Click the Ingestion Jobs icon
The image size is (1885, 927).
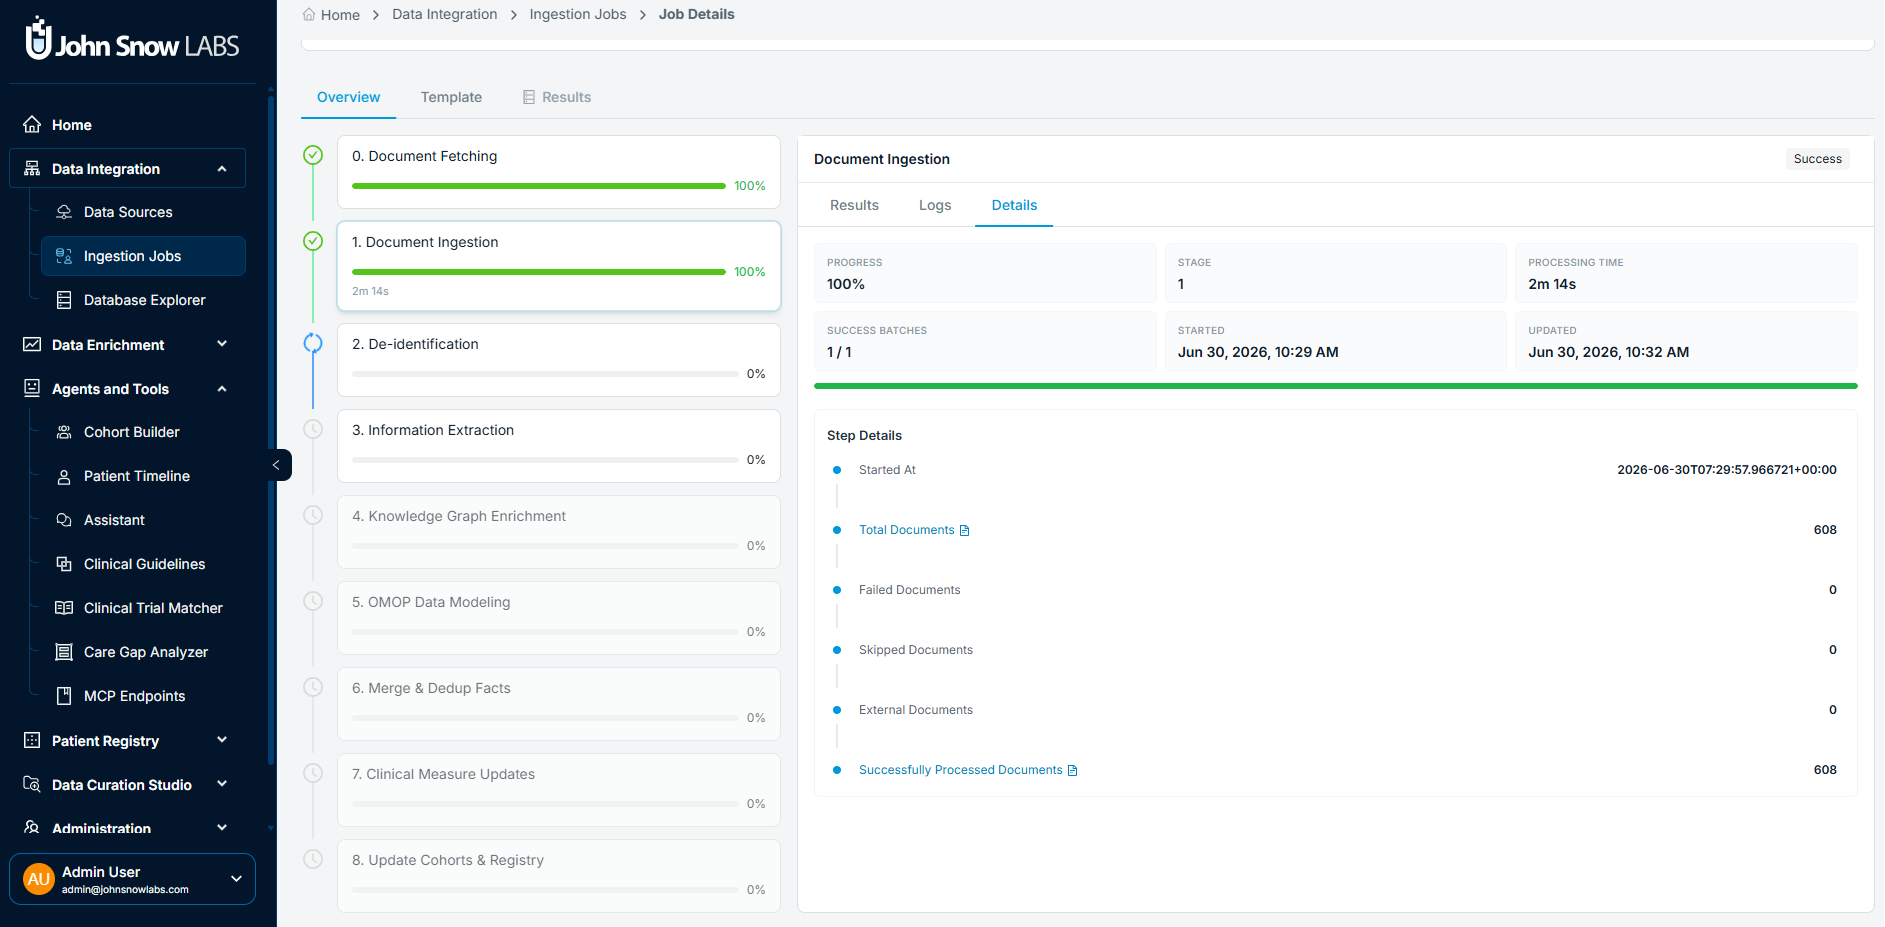click(64, 256)
